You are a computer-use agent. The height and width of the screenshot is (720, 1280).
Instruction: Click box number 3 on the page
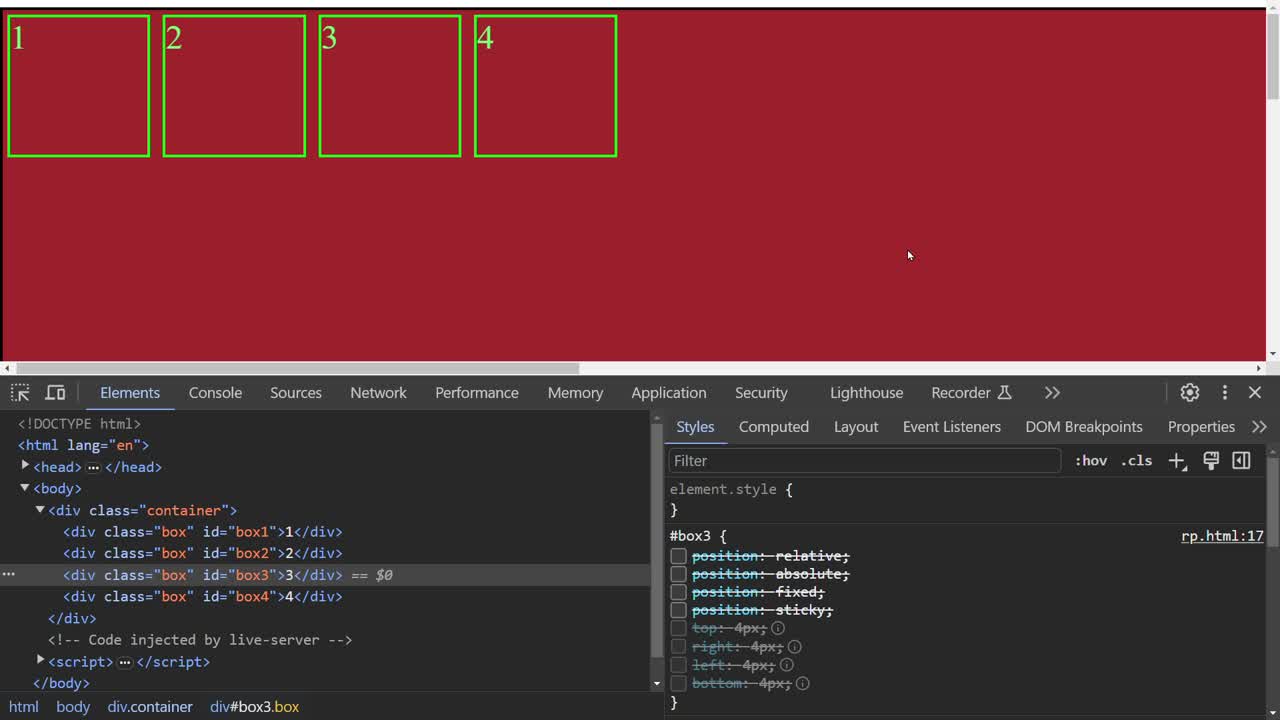tap(390, 86)
